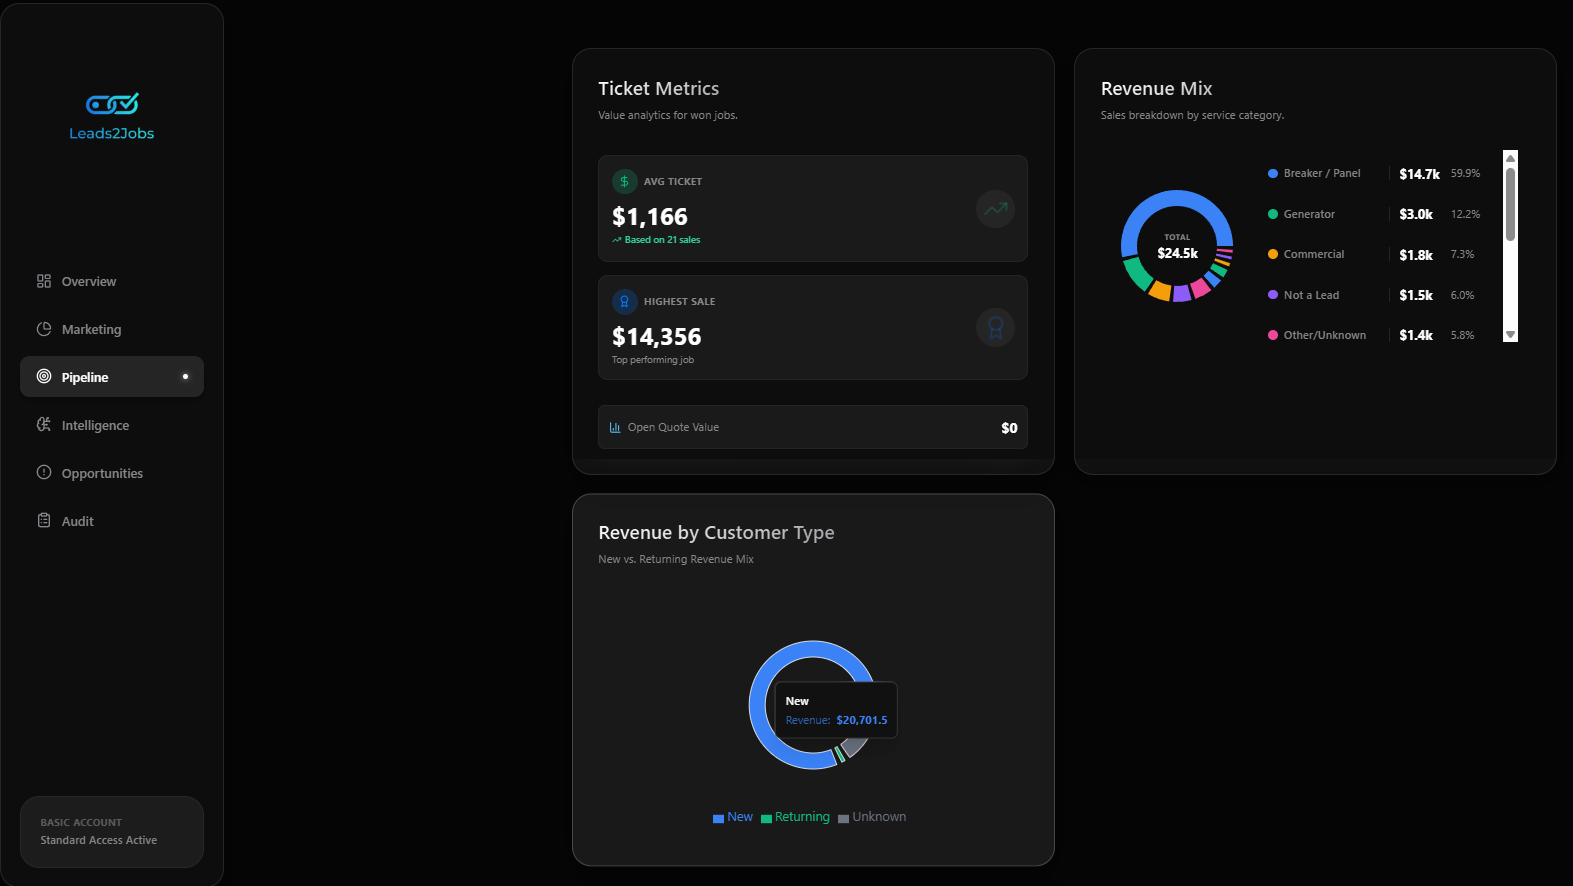Viewport: 1573px width, 886px height.
Task: Click the scroll up arrow in Revenue Mix list
Action: click(1510, 158)
